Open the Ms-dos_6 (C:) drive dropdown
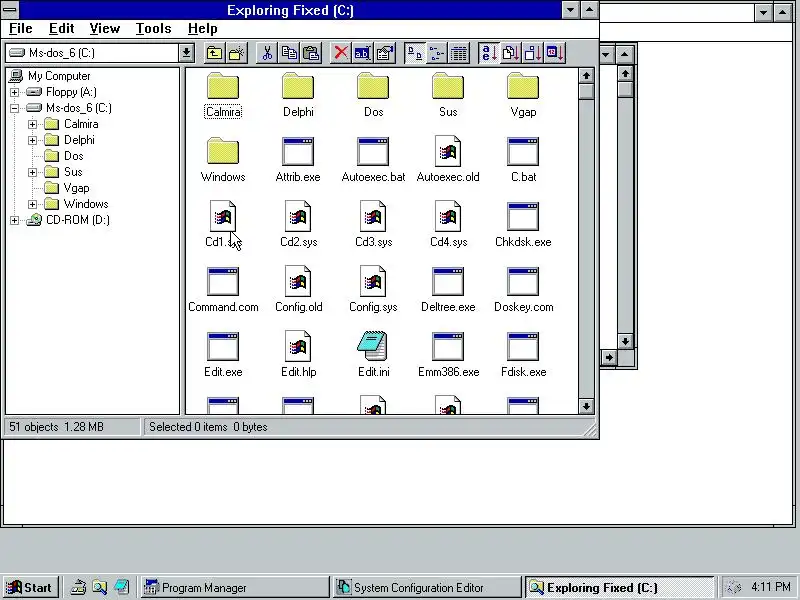 coord(186,53)
